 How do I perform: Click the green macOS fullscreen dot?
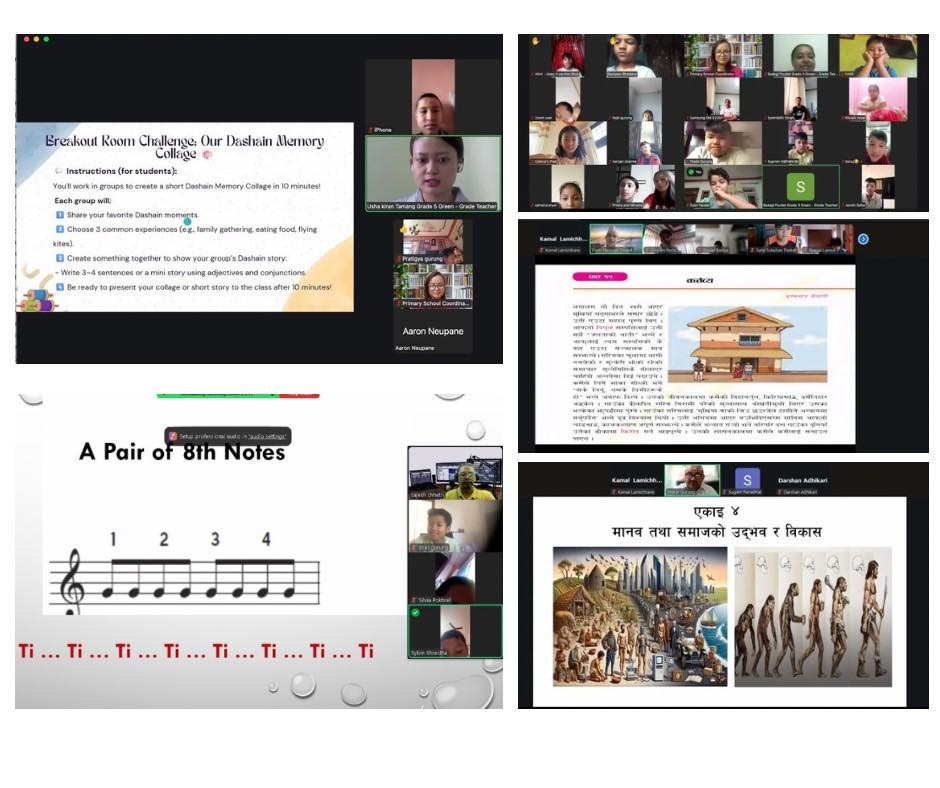tap(46, 40)
